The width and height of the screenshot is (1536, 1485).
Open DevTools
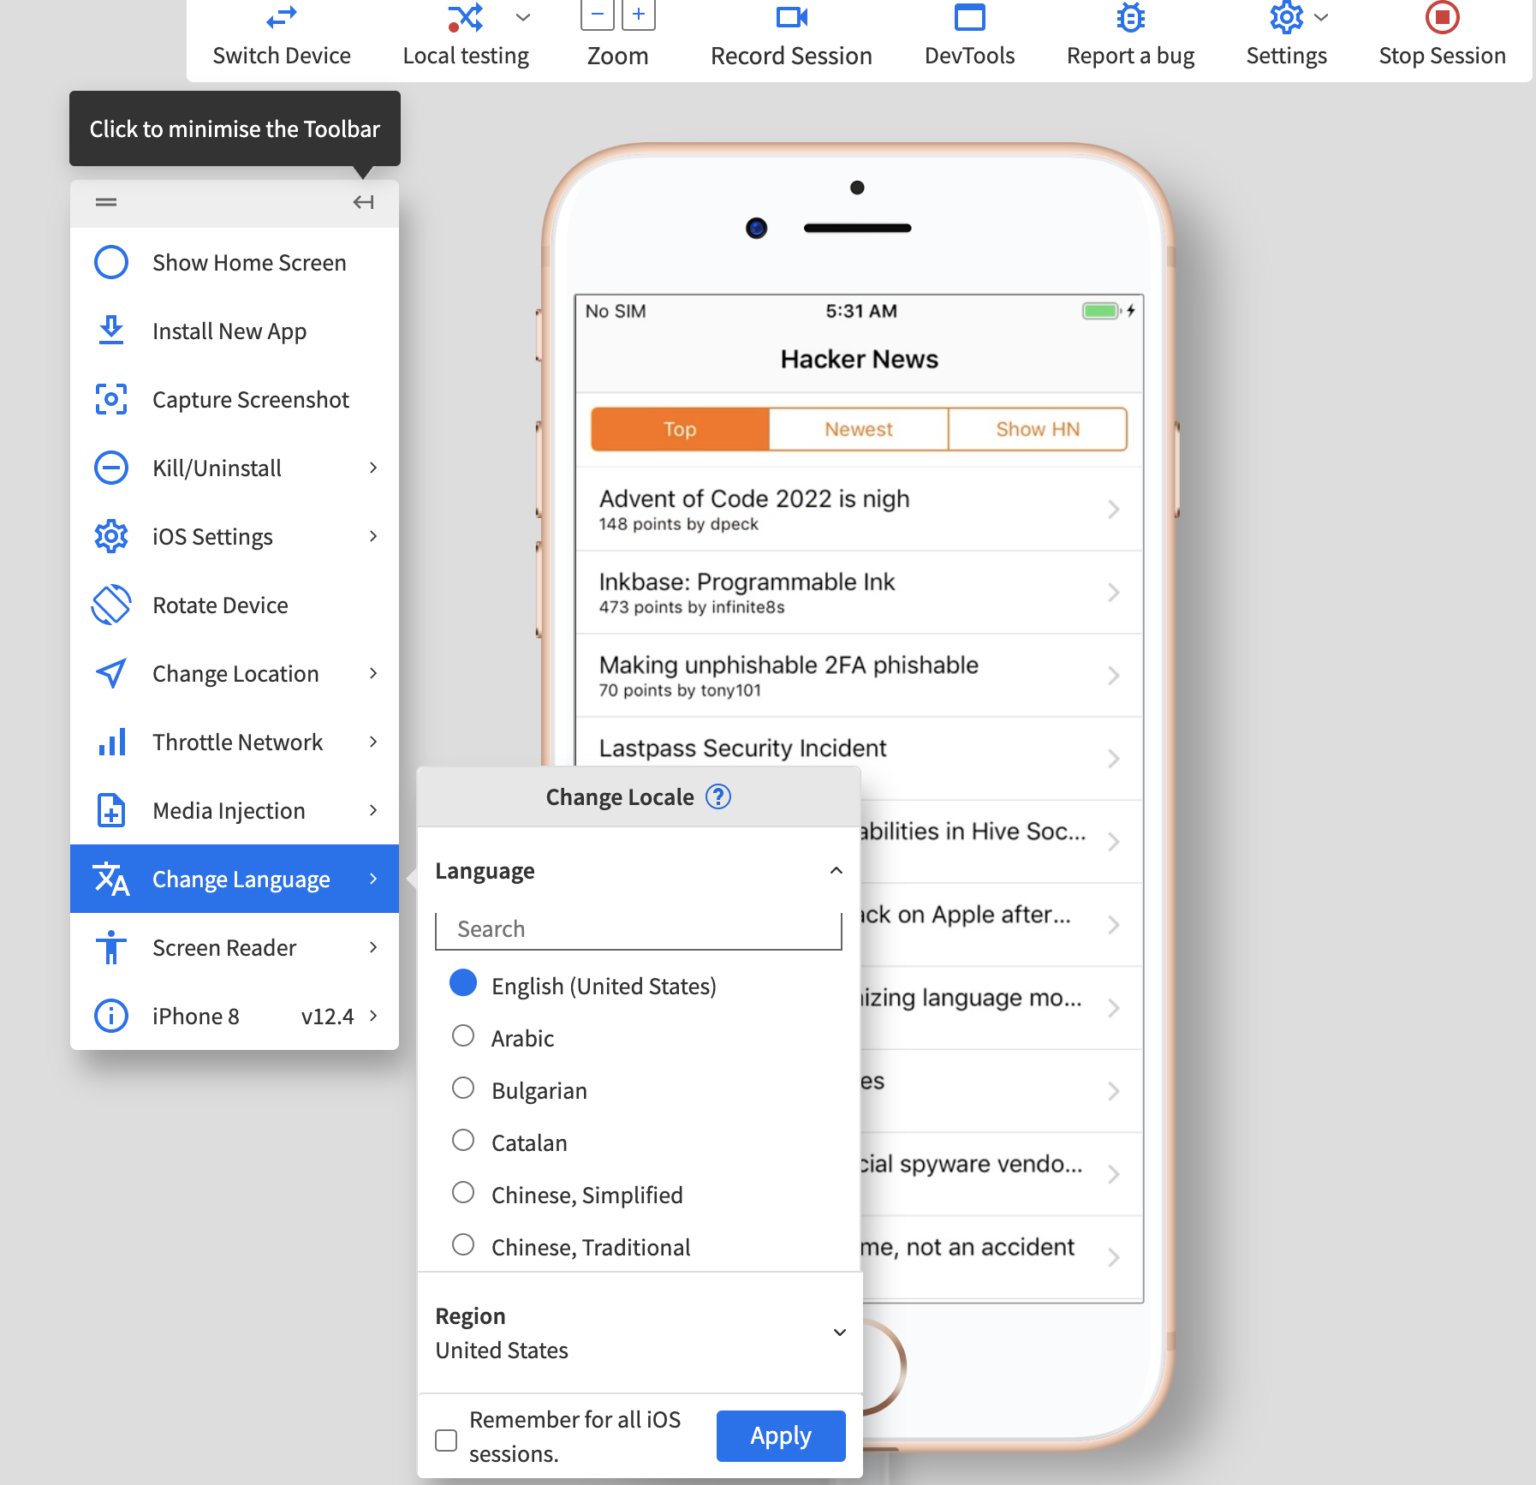coord(968,17)
